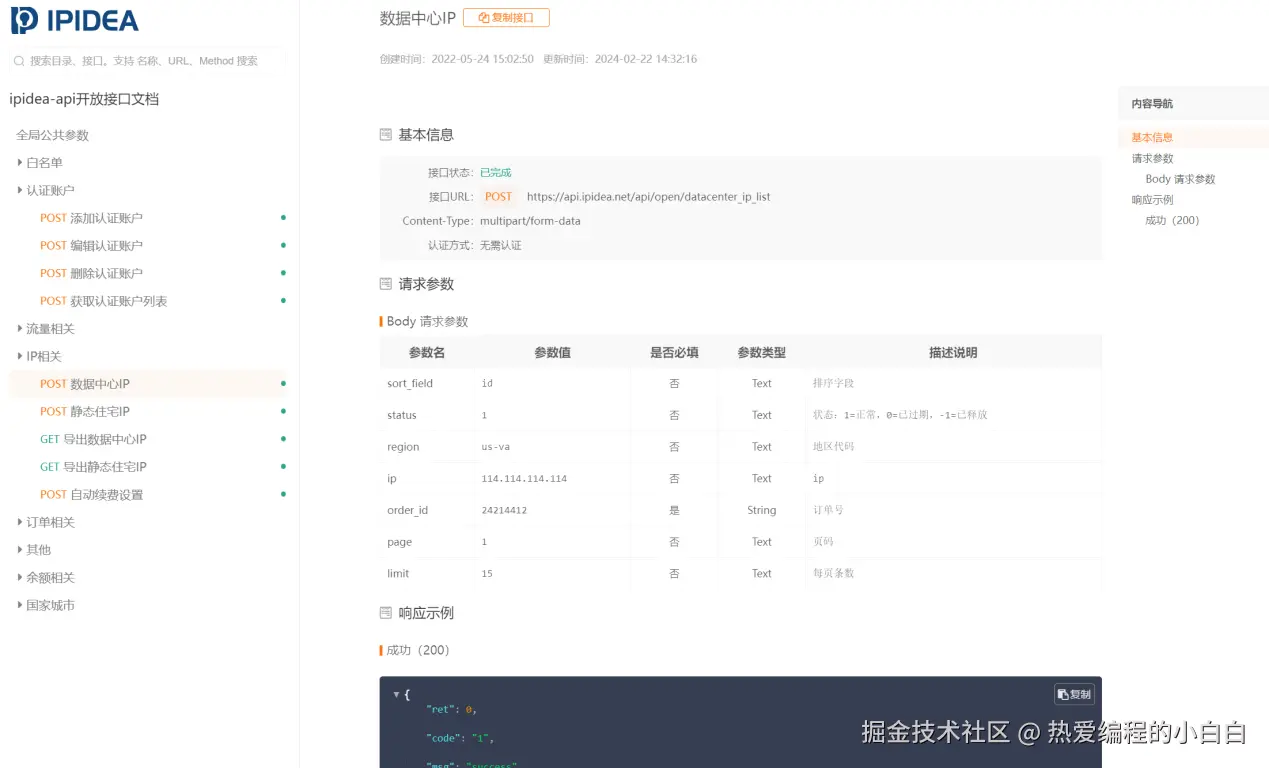Image resolution: width=1269 pixels, height=768 pixels.
Task: Expand the 余额相关 tree folder
Action: pos(20,577)
